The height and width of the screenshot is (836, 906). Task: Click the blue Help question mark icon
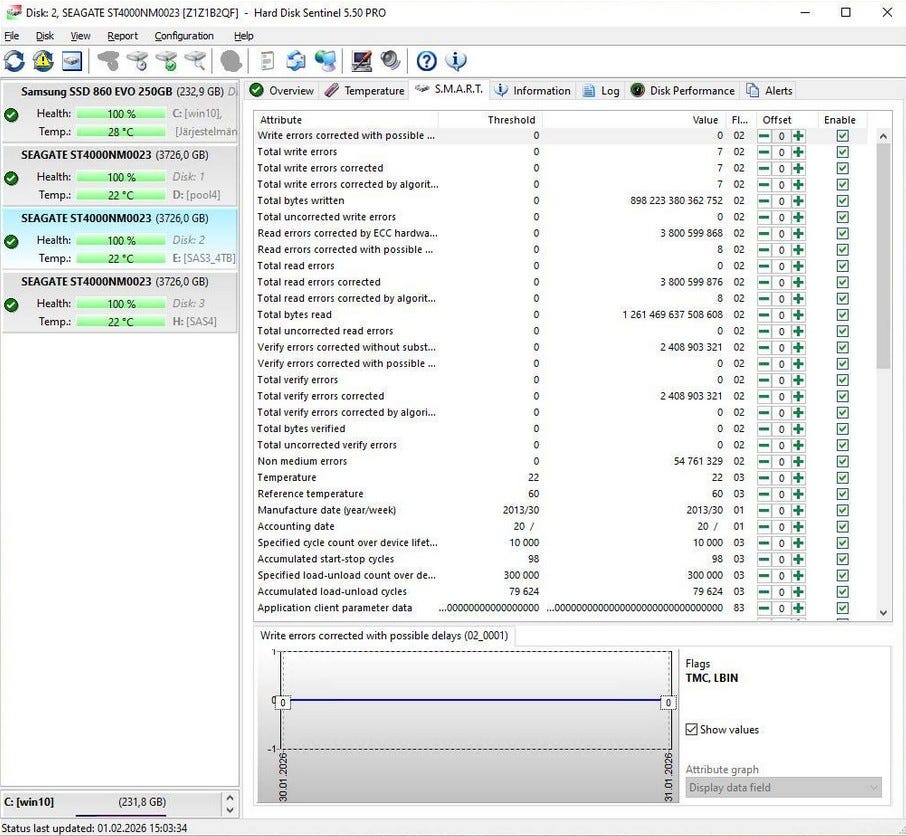click(426, 61)
